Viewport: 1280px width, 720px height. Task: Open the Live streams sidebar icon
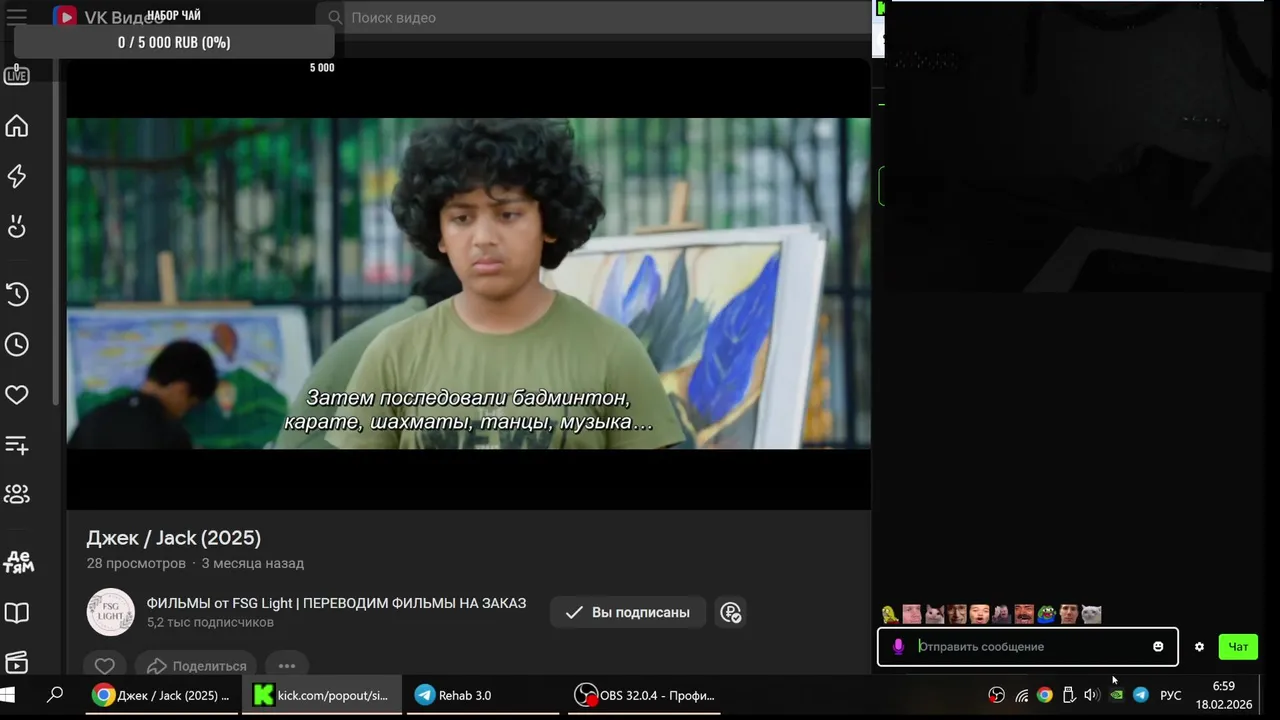point(16,75)
